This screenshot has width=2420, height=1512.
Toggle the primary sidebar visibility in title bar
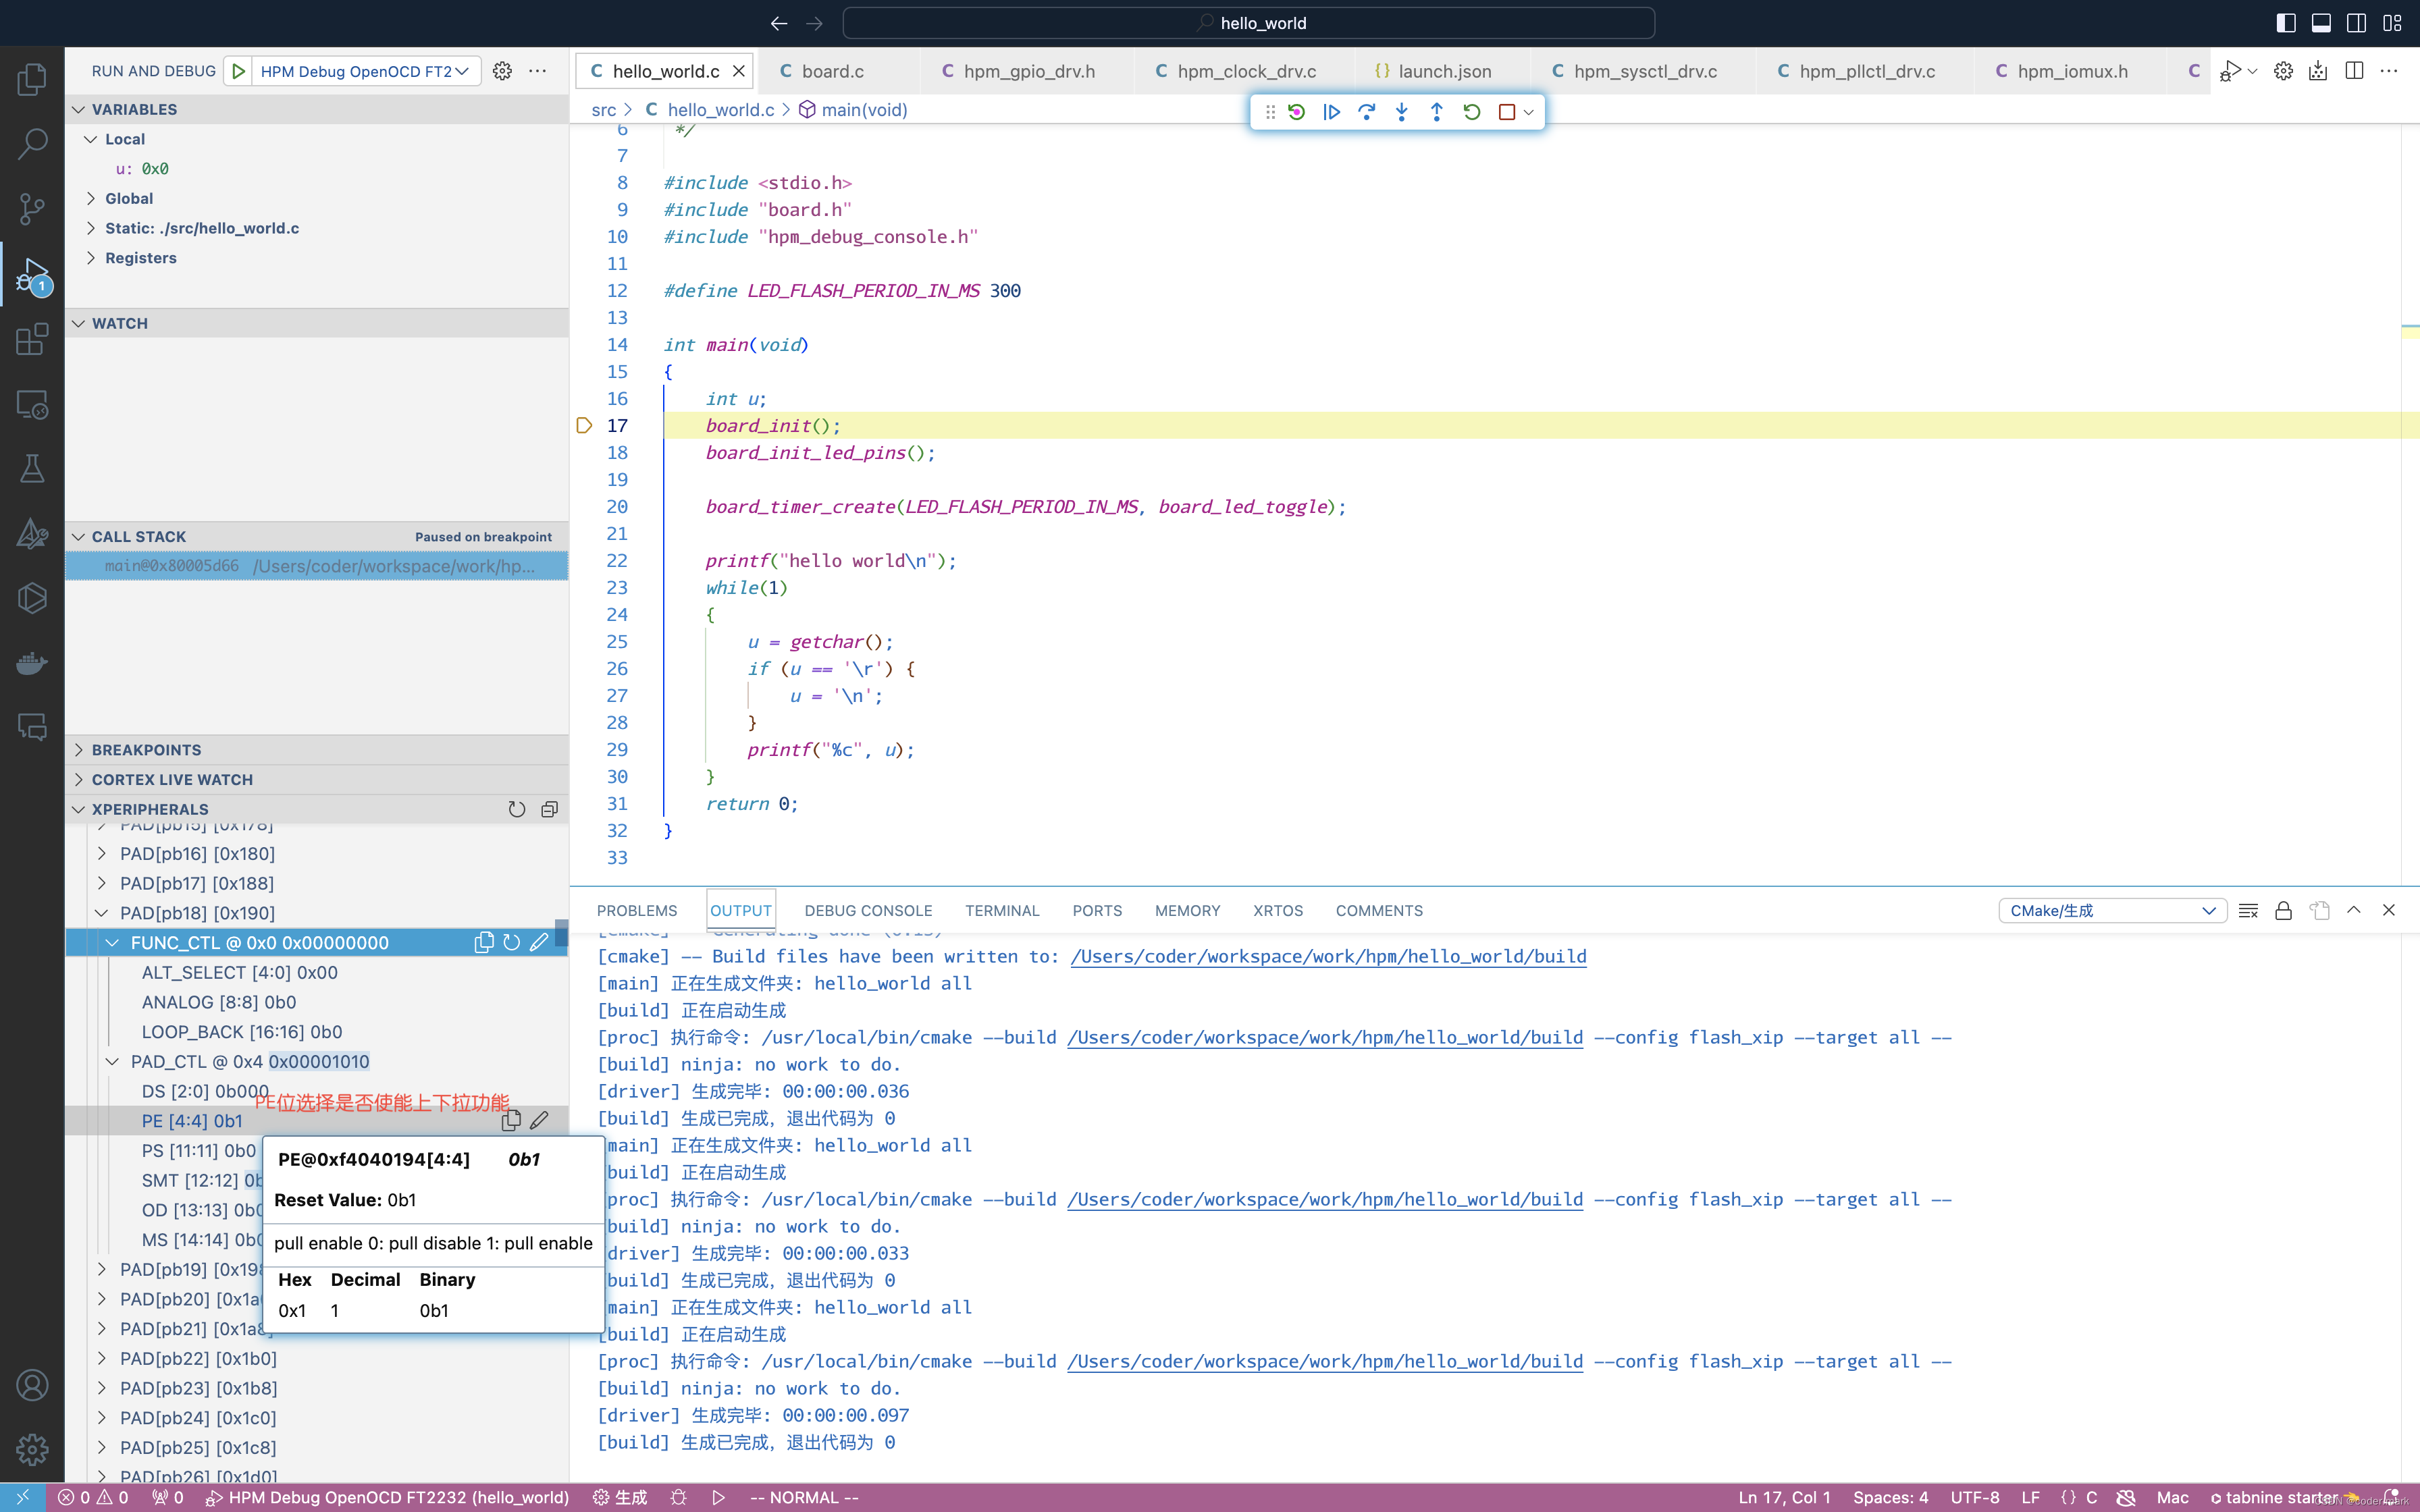click(2286, 23)
